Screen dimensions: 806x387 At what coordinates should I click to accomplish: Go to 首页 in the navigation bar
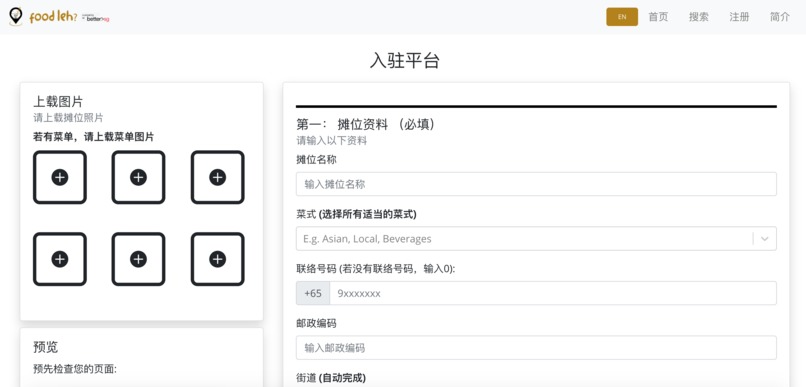coord(658,17)
